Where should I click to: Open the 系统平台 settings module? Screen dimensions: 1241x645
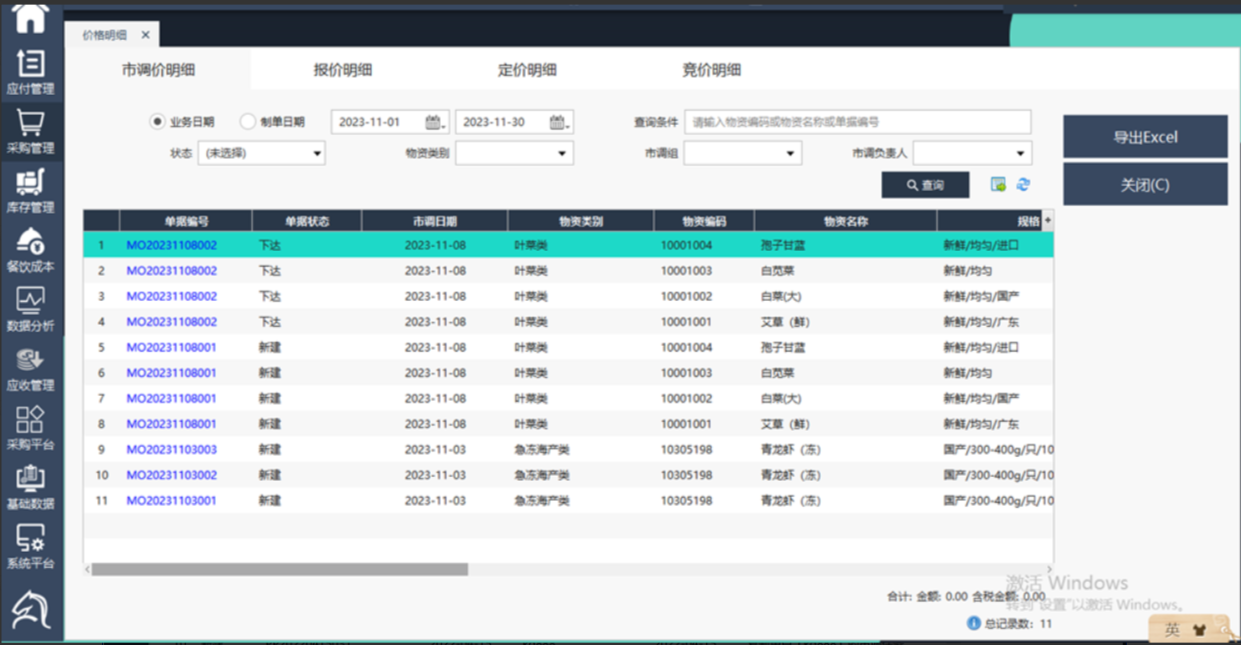pyautogui.click(x=30, y=546)
